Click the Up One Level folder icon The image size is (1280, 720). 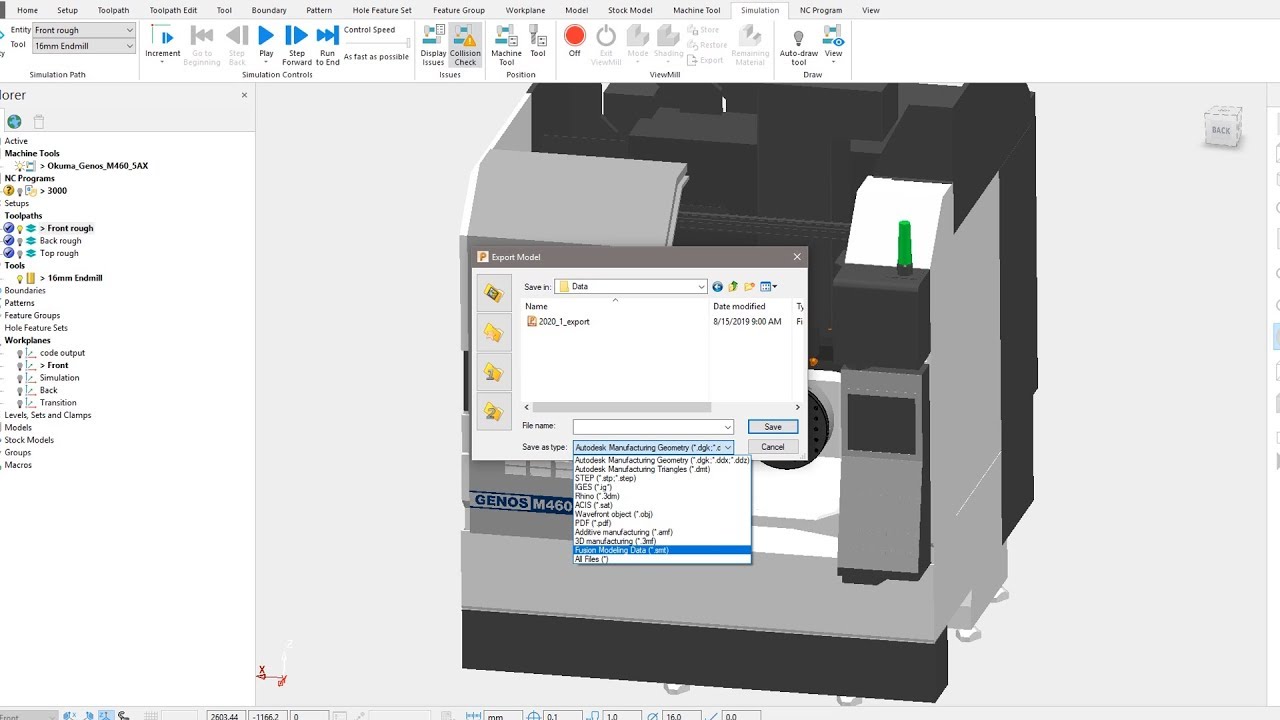[x=733, y=287]
